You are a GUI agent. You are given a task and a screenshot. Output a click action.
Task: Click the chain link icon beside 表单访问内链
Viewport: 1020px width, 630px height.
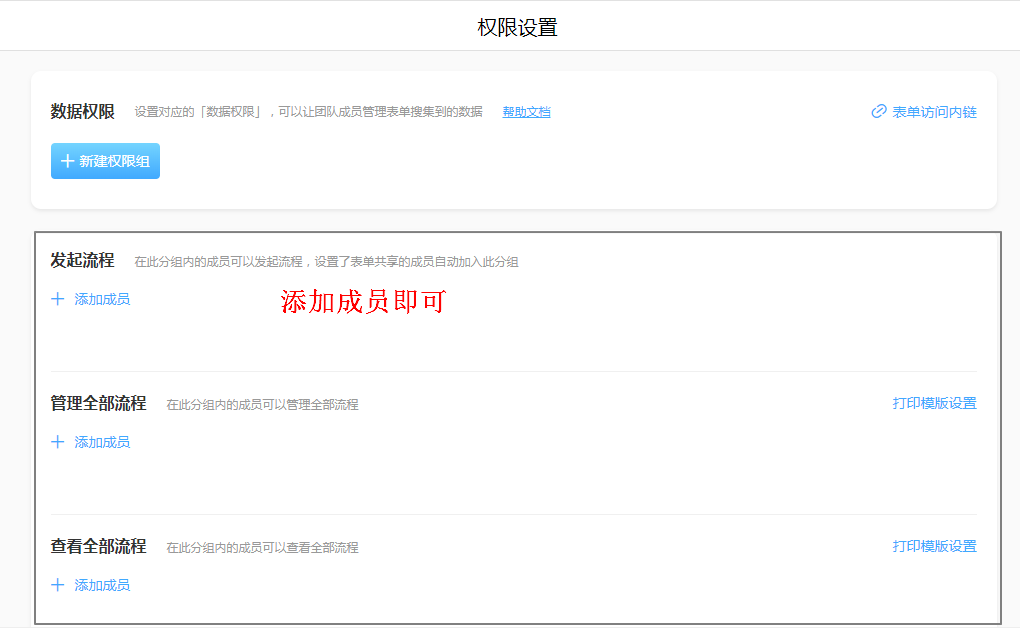point(879,112)
